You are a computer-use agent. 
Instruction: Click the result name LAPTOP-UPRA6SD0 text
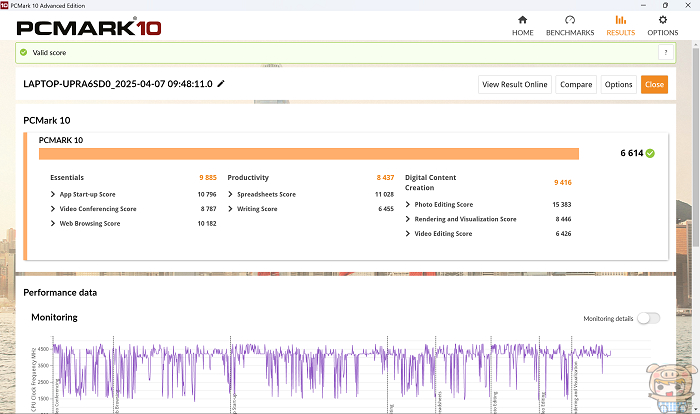(x=118, y=84)
